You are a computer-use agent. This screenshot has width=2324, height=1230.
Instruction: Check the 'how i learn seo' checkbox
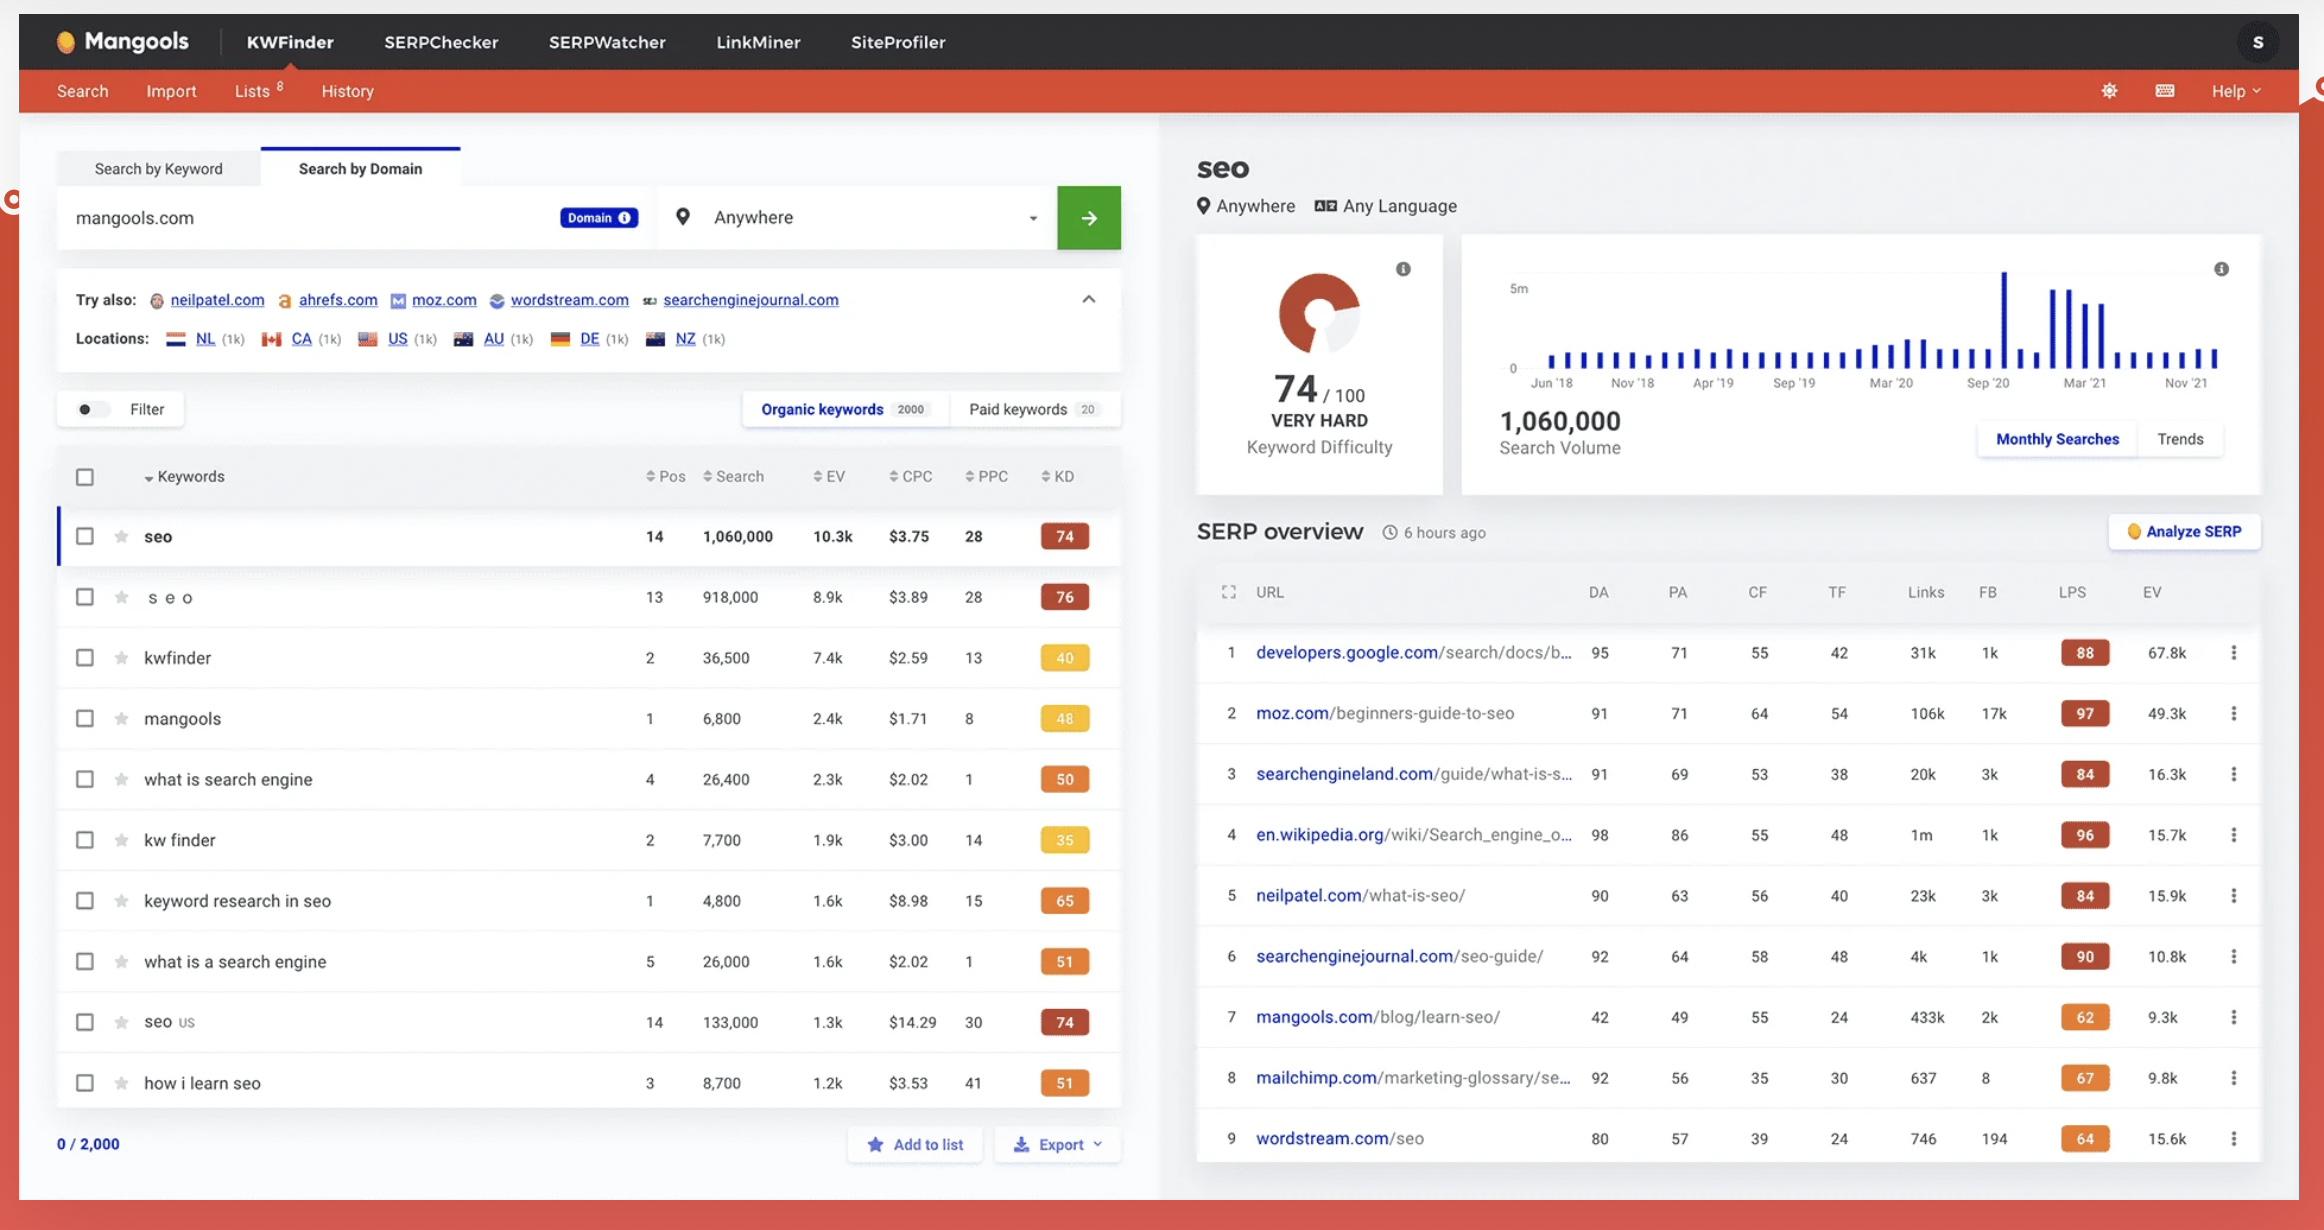point(85,1083)
